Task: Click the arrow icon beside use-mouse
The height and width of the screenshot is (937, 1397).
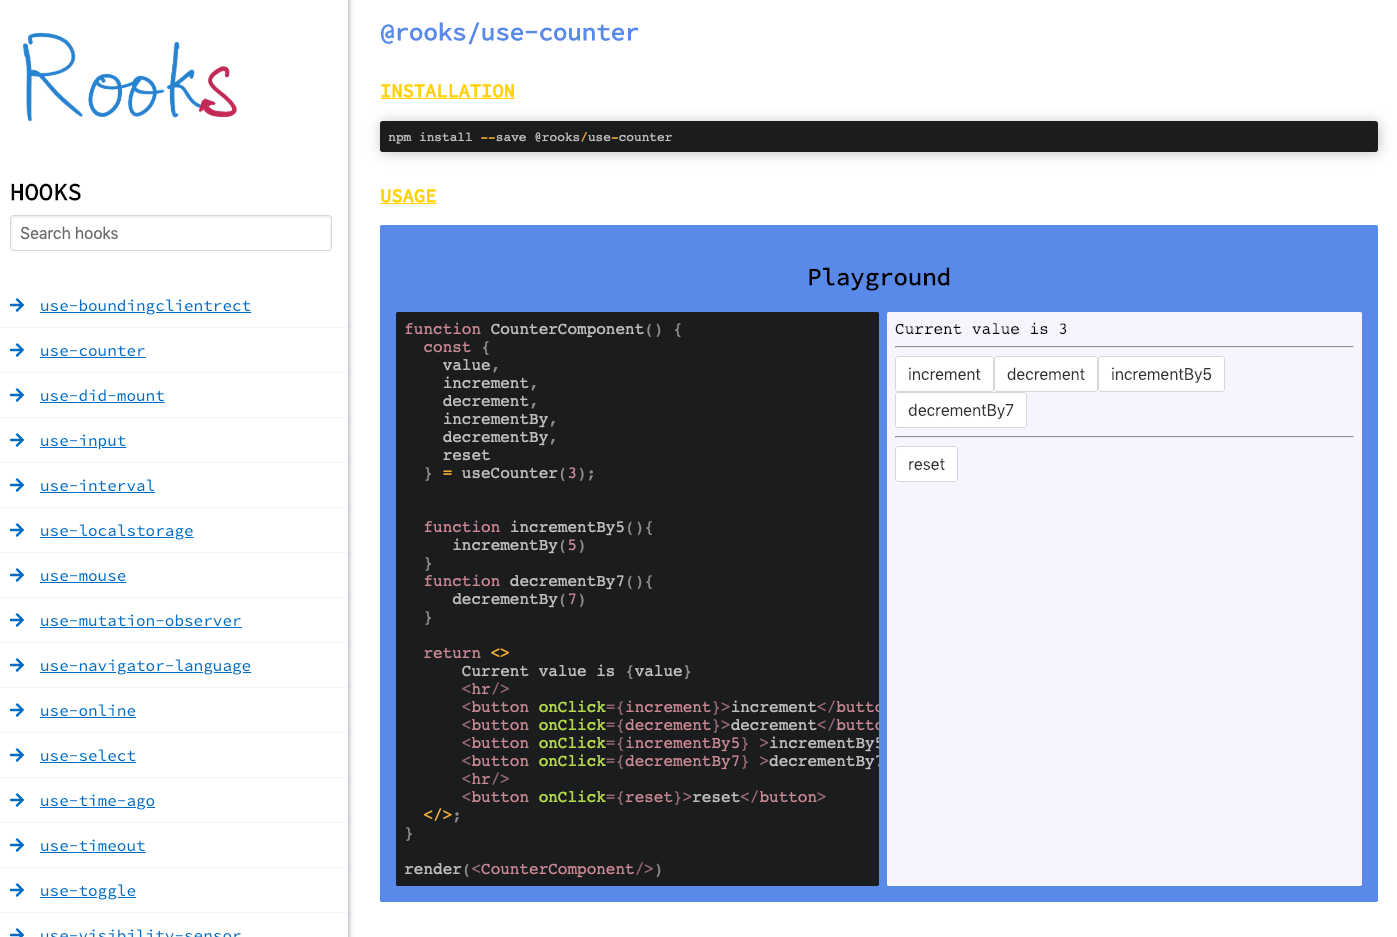Action: click(x=17, y=575)
